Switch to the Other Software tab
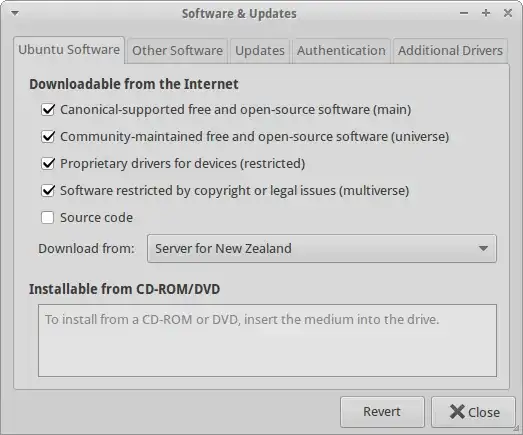523x435 pixels. (177, 51)
